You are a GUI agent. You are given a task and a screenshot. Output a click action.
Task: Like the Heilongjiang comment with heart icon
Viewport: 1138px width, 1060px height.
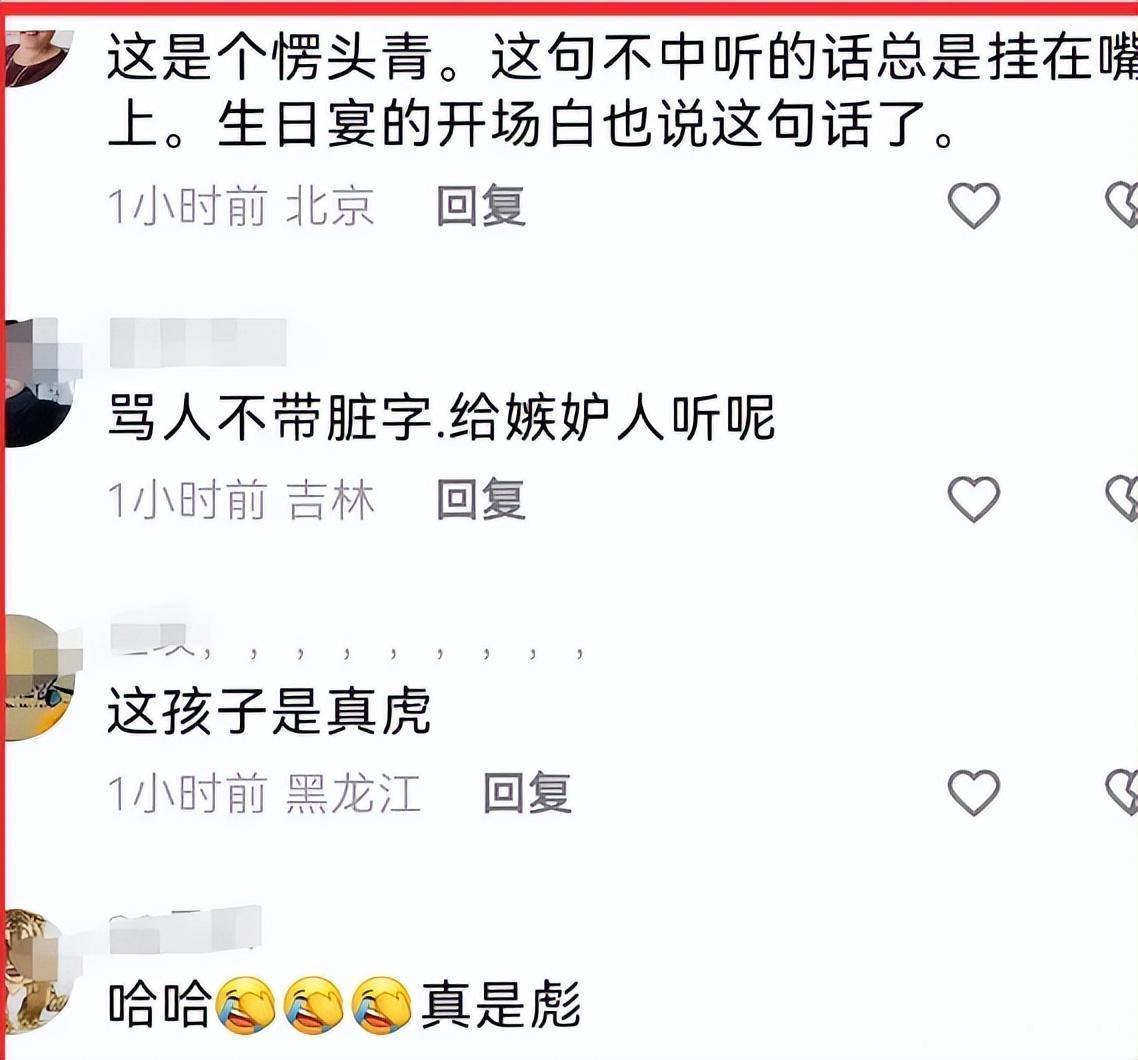[x=973, y=792]
